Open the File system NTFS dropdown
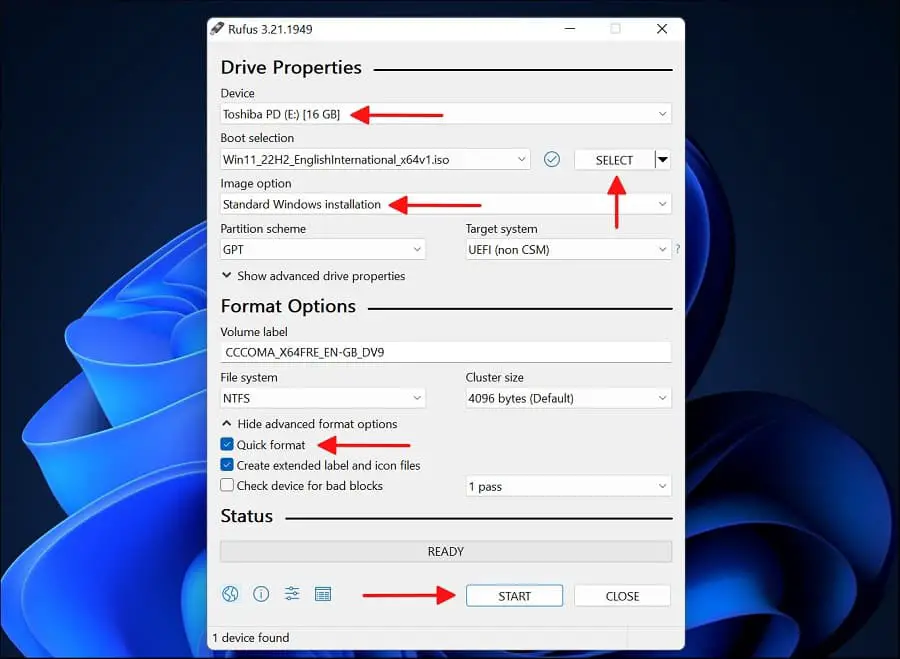The image size is (900, 659). tap(323, 398)
